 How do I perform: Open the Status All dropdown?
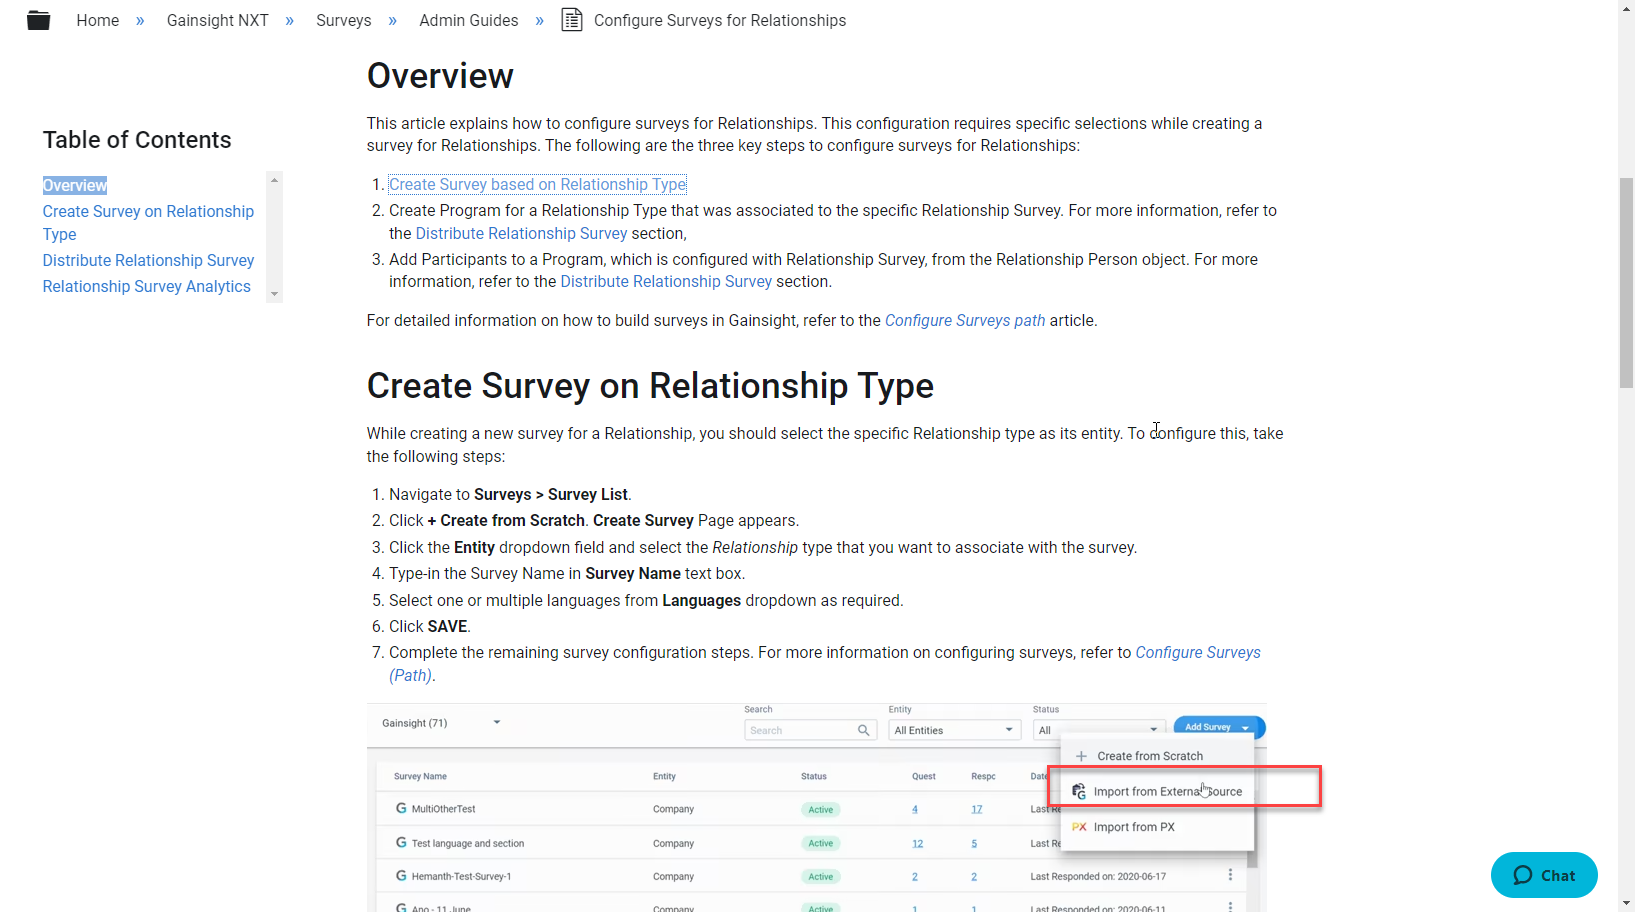click(1099, 730)
